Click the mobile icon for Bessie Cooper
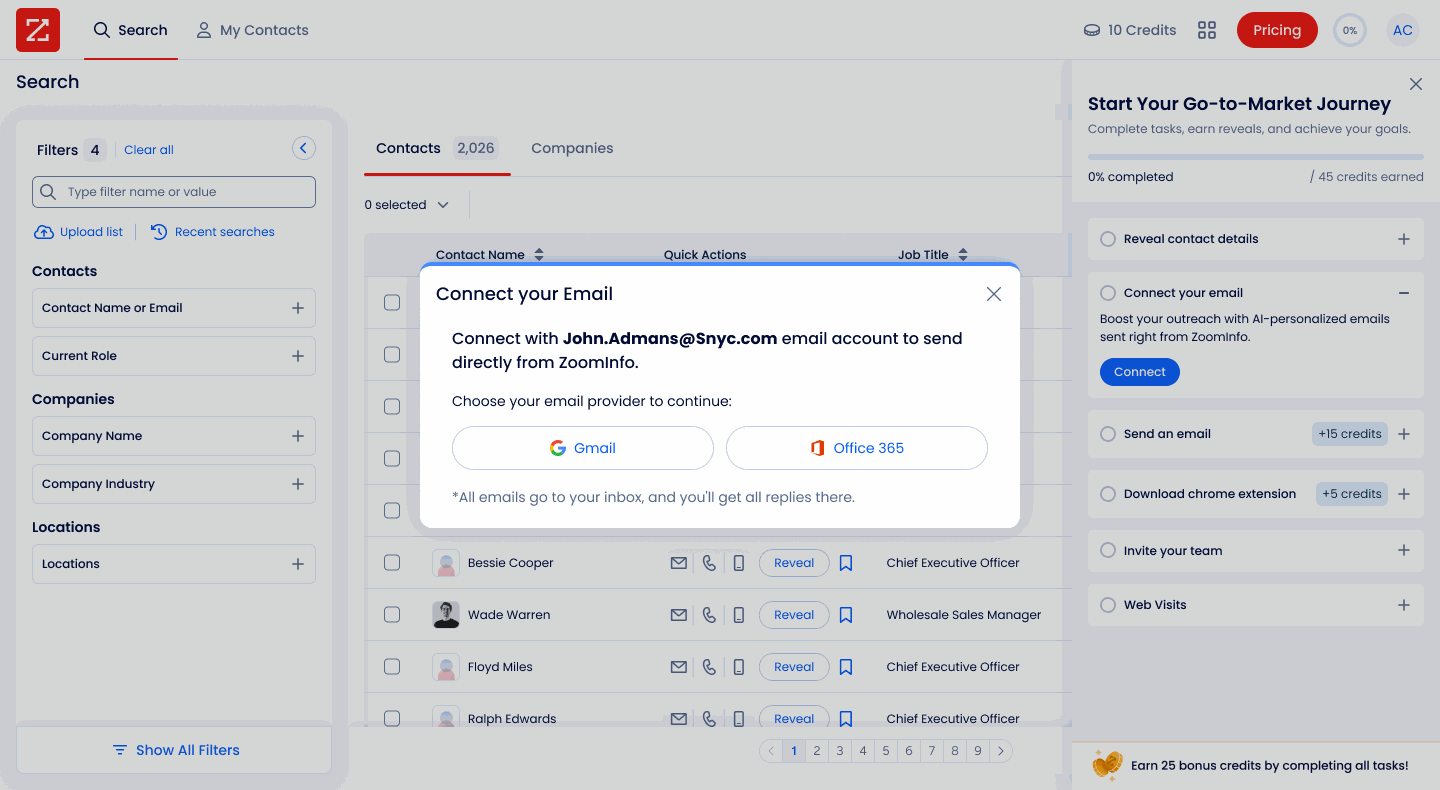1440x790 pixels. 739,563
